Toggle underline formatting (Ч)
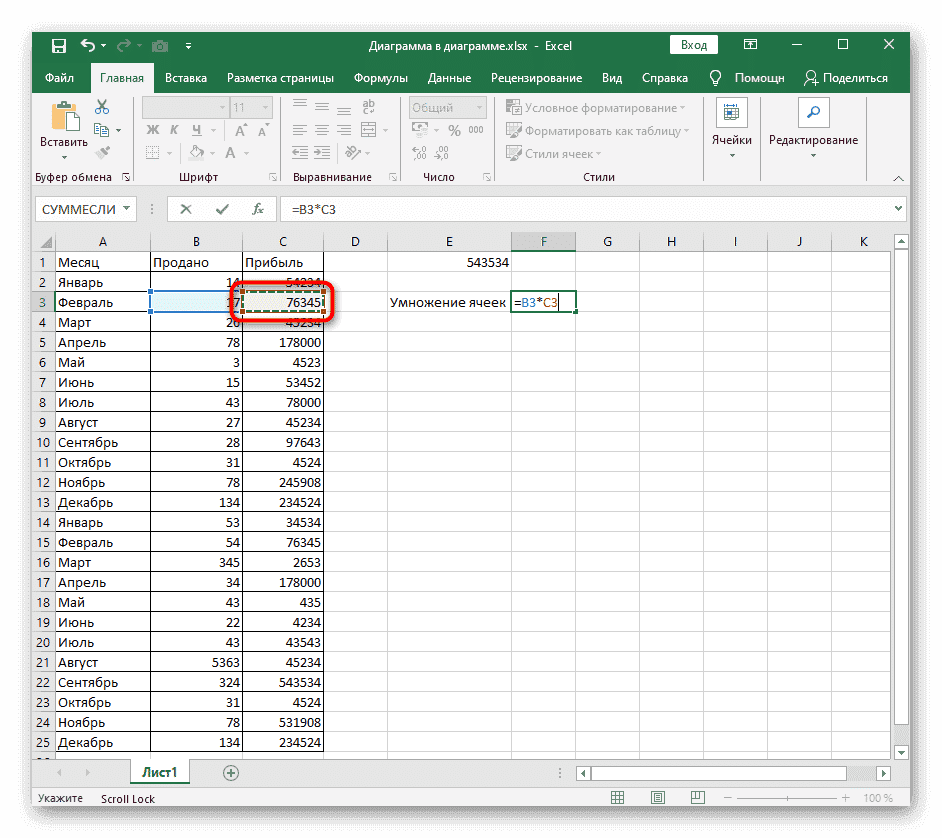The height and width of the screenshot is (838, 942). [x=196, y=129]
